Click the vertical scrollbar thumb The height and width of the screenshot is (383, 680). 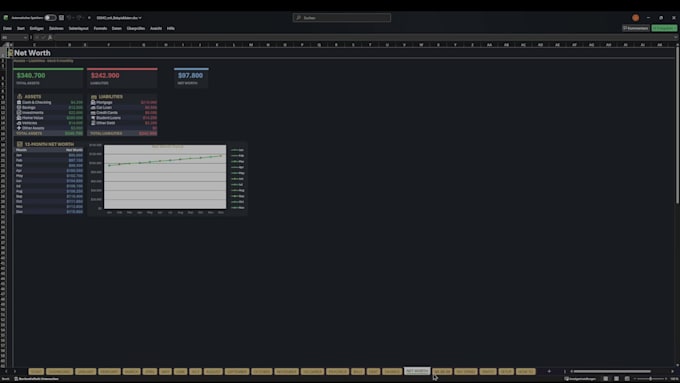pos(677,126)
